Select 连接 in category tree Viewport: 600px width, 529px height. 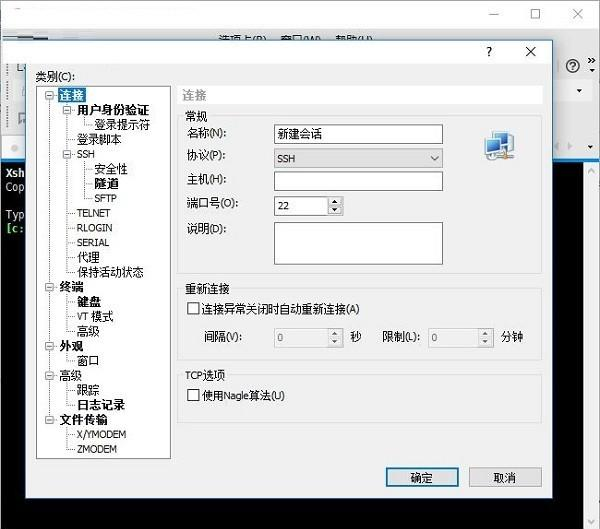click(72, 95)
